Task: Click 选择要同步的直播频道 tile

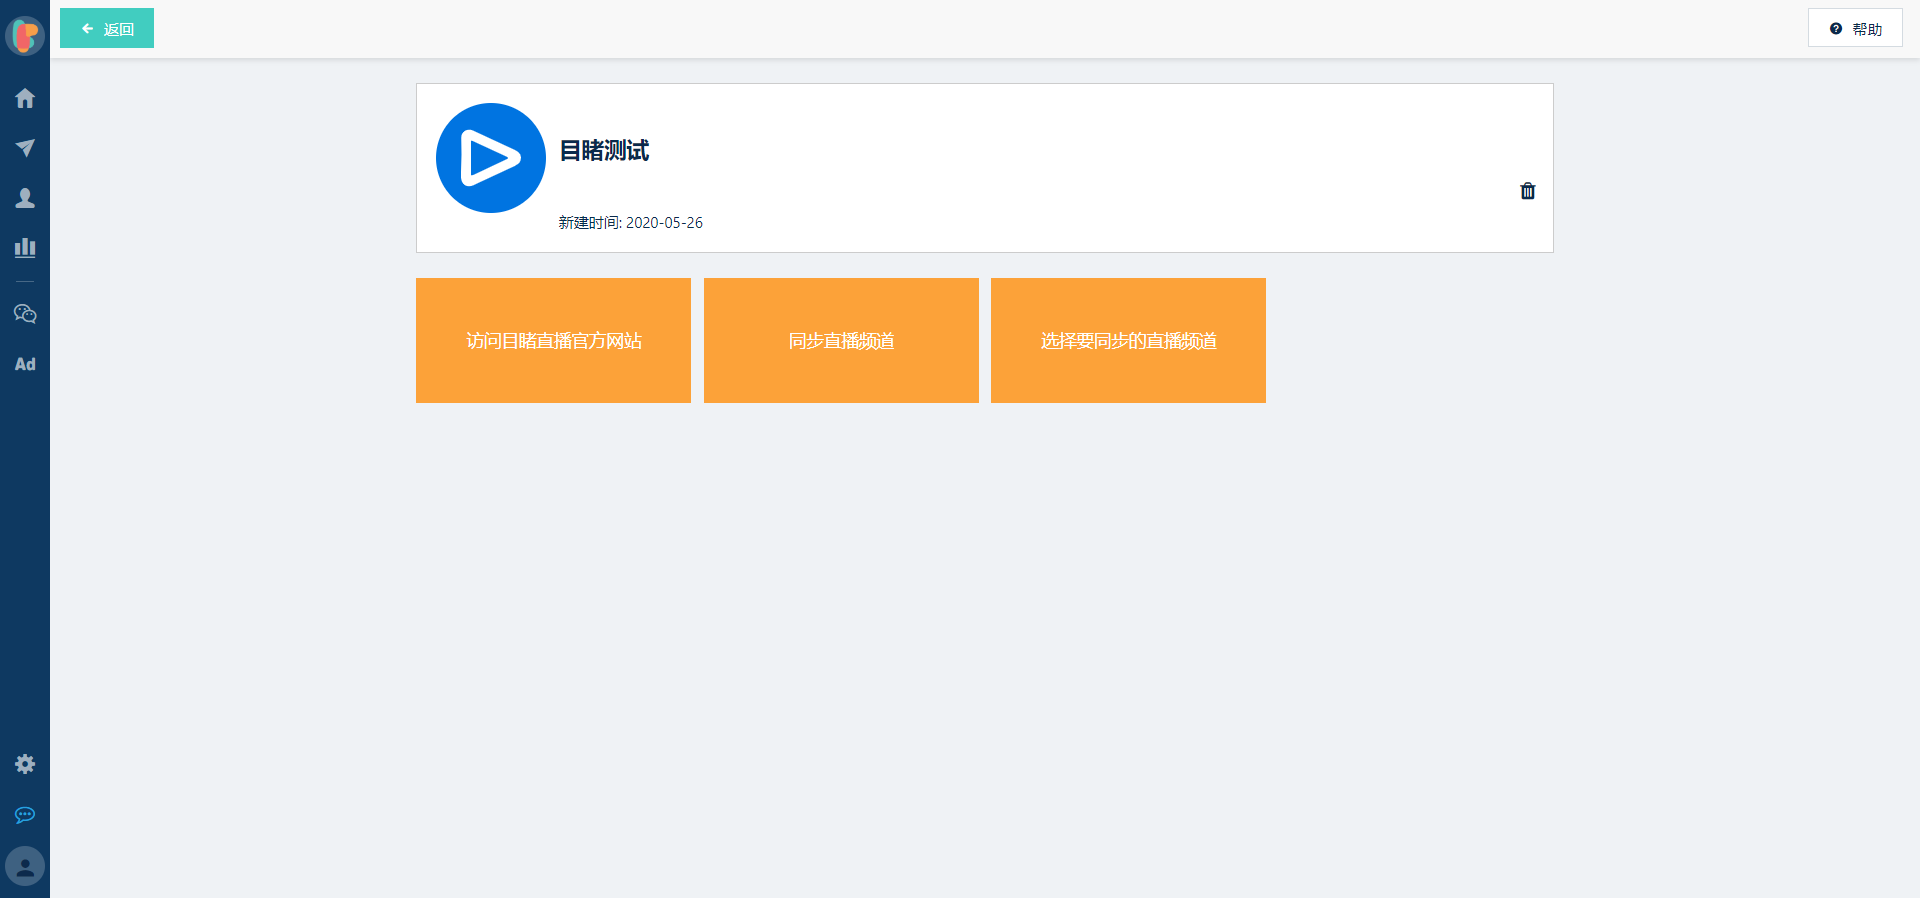Action: pyautogui.click(x=1128, y=340)
